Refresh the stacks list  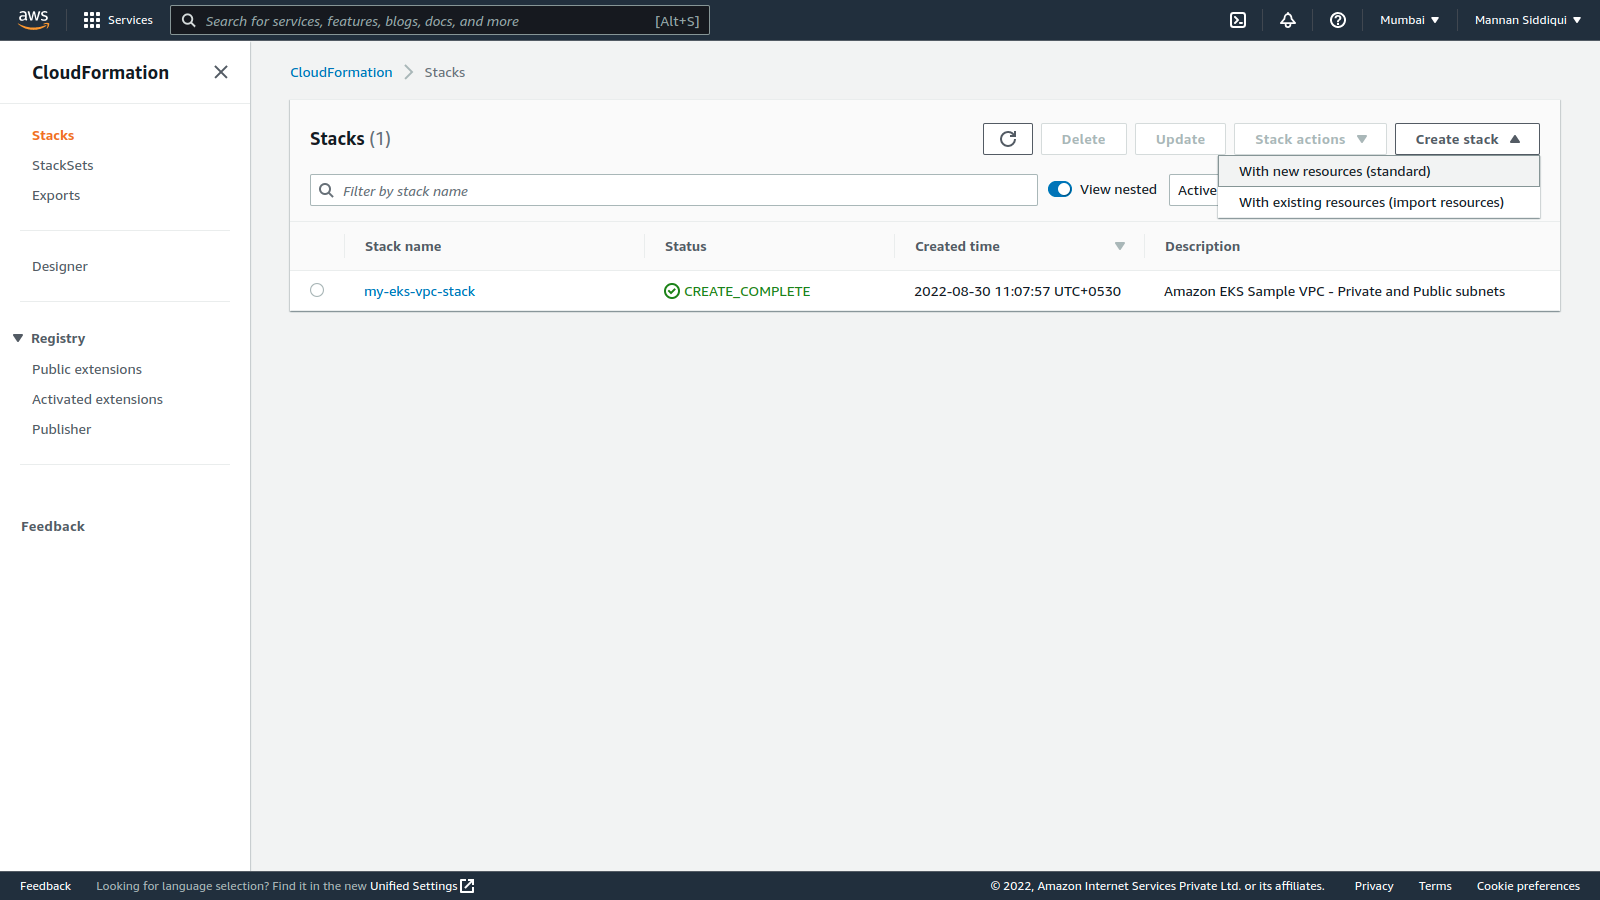point(1007,139)
